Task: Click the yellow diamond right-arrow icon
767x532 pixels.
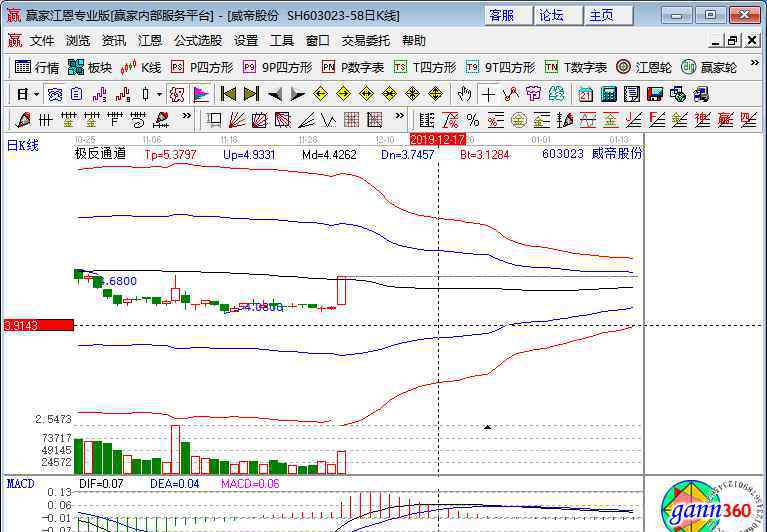Action: click(343, 94)
